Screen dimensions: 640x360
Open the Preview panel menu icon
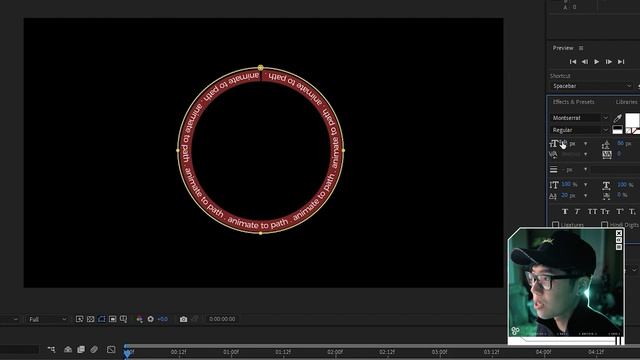[x=581, y=48]
